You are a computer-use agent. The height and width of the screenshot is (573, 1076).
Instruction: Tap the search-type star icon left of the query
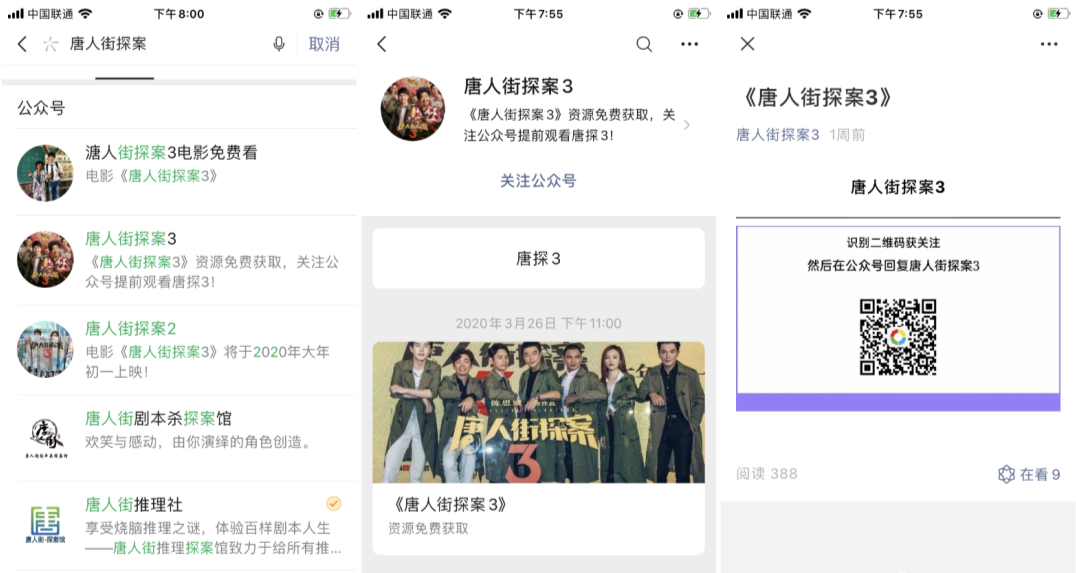[x=50, y=45]
